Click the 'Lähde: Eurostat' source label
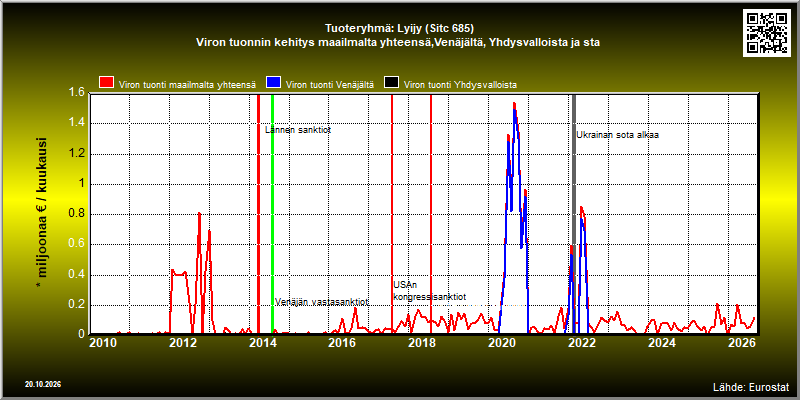800x400 pixels. (x=751, y=386)
